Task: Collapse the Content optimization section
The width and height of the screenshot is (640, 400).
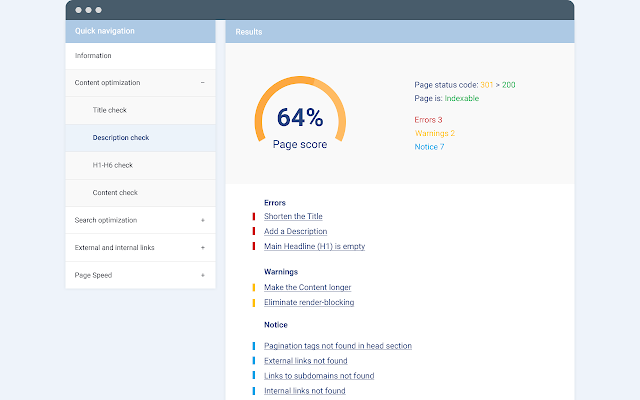Action: (x=202, y=83)
